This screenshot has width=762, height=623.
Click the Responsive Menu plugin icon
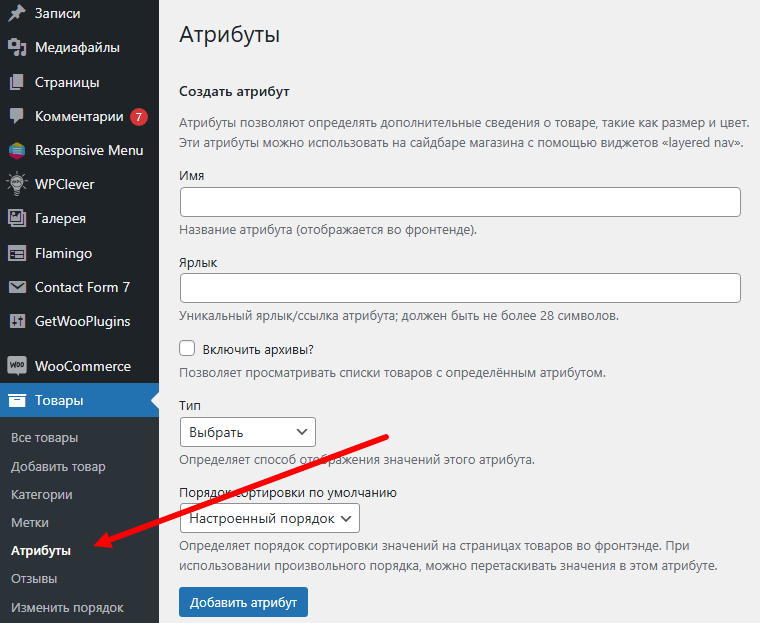pyautogui.click(x=17, y=150)
